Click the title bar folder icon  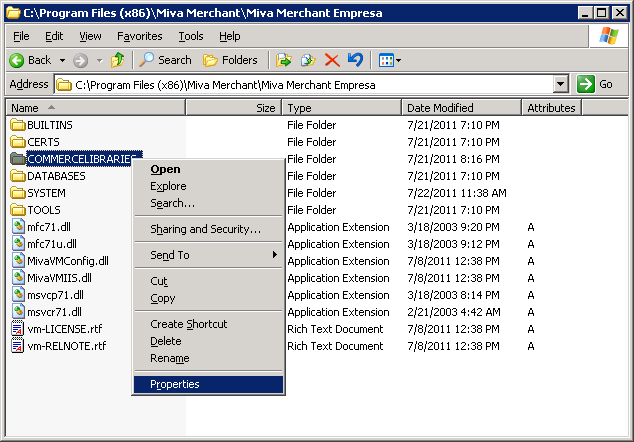[13, 13]
